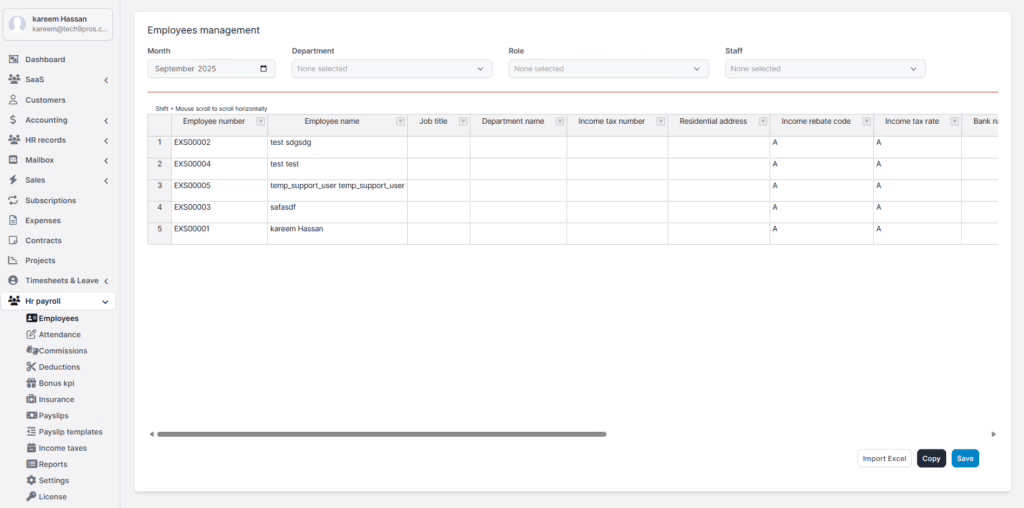Screen dimensions: 1024x508
Task: Click the Insurance medical kit icon
Action: tap(31, 399)
